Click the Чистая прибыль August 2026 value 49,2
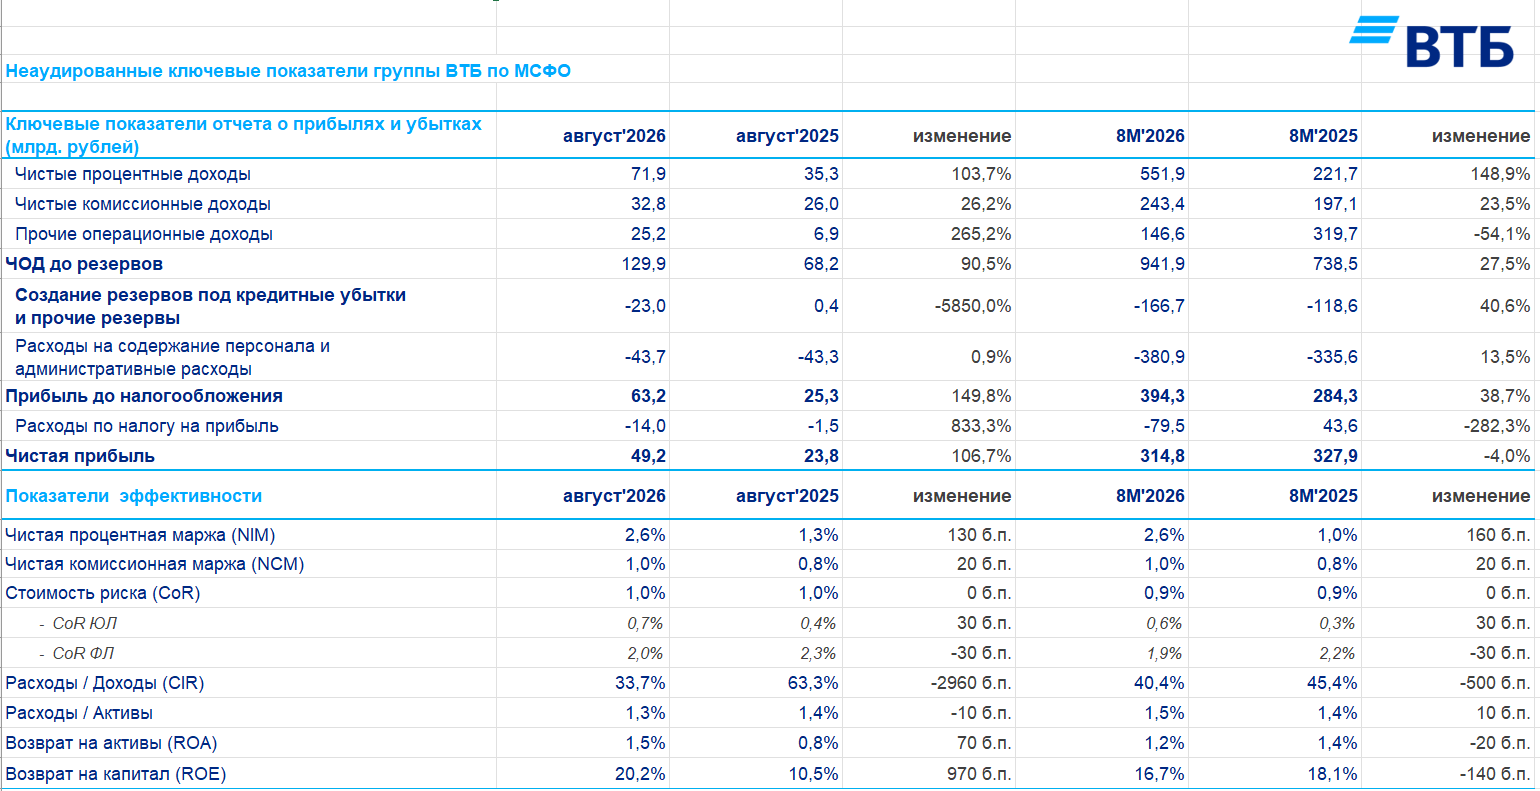Screen dimensions: 1540x791 pos(648,456)
